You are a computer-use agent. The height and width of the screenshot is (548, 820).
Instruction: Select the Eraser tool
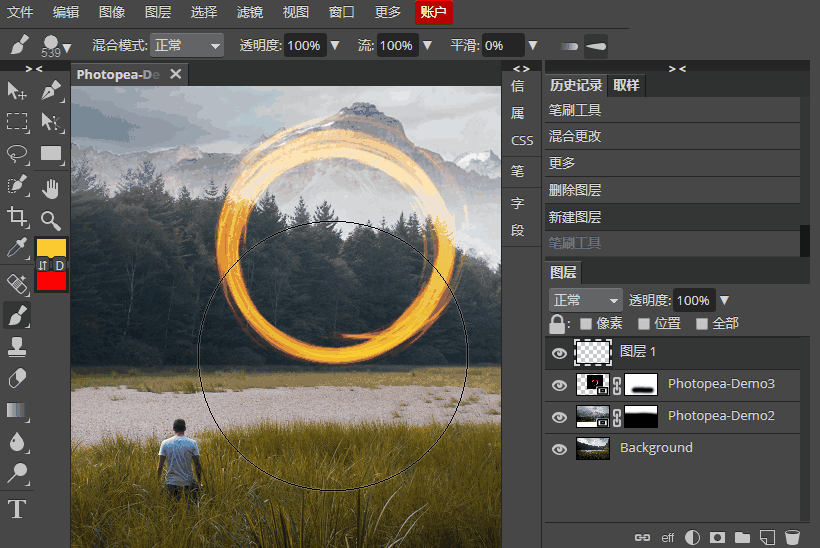[17, 379]
